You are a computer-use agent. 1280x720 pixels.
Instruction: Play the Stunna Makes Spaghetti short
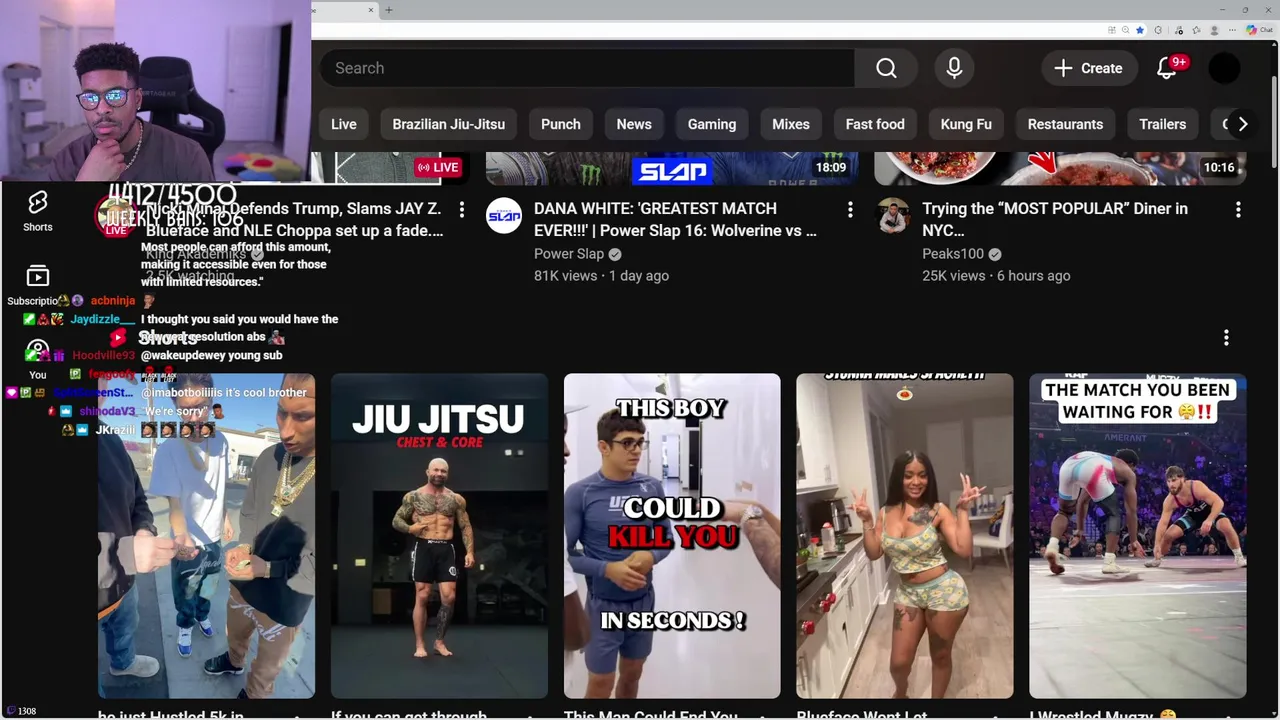tap(904, 536)
